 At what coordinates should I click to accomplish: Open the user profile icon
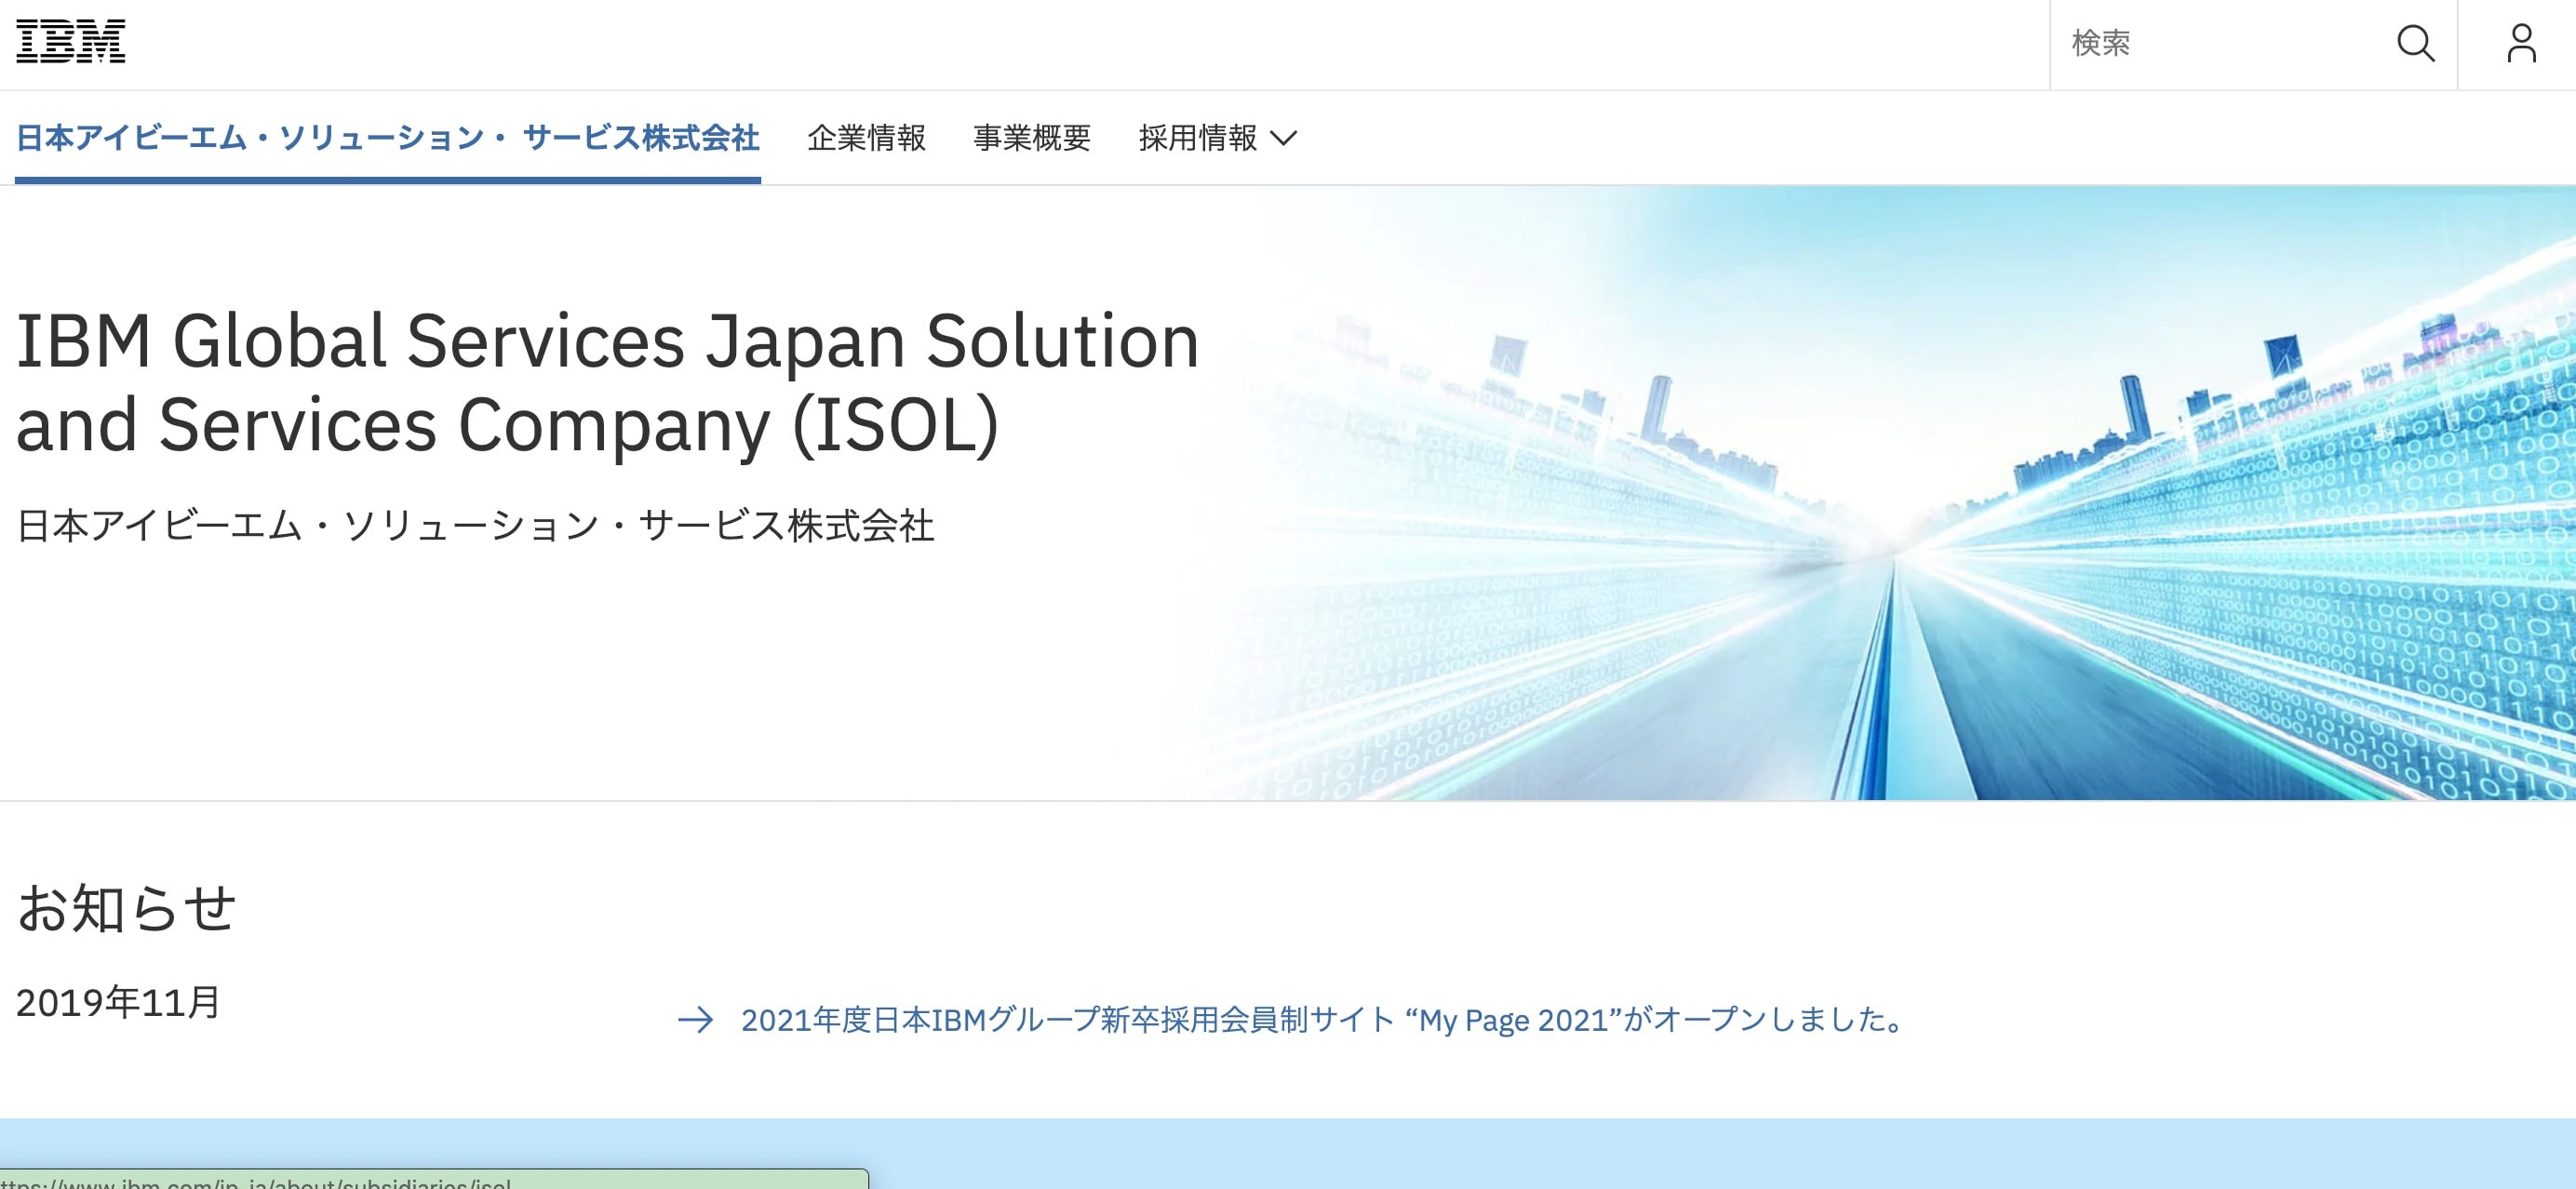pos(2521,43)
